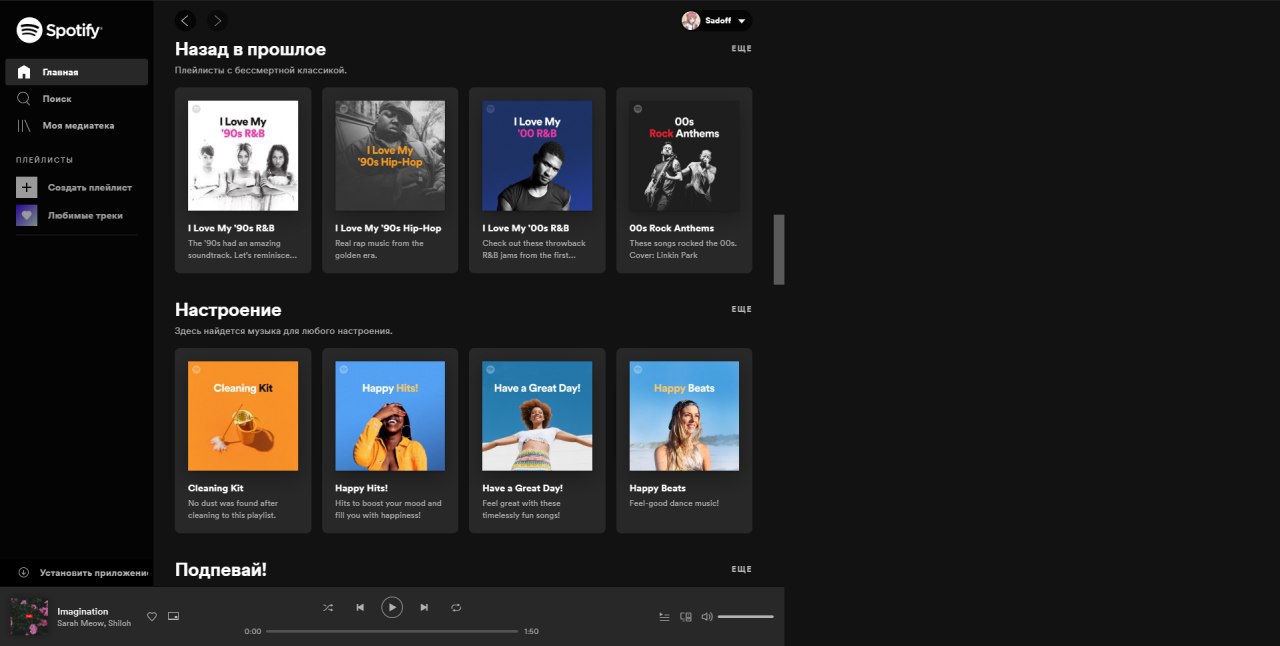Open I Love My '90s Hip-Hop cover
Screen dimensions: 1280x646
coord(390,155)
